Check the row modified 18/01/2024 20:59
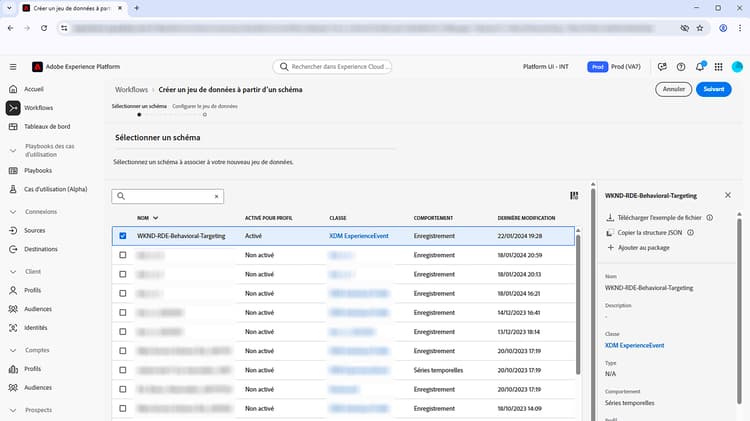The width and height of the screenshot is (750, 421). pos(123,255)
